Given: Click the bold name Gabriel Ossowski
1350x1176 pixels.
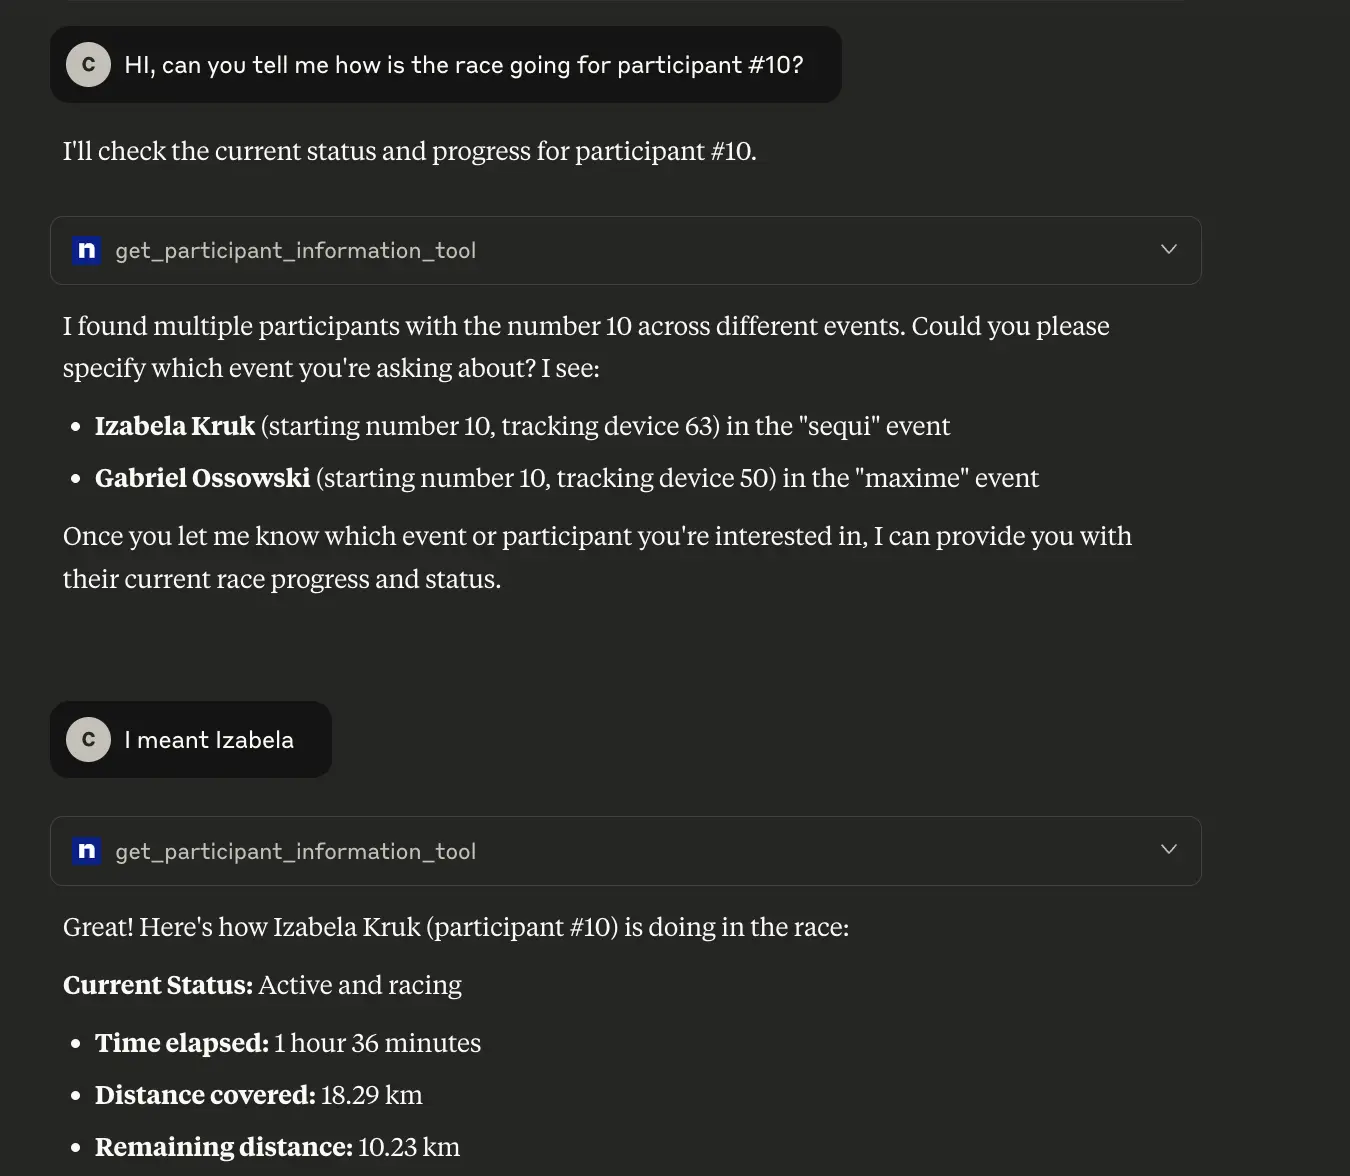Looking at the screenshot, I should coord(202,478).
